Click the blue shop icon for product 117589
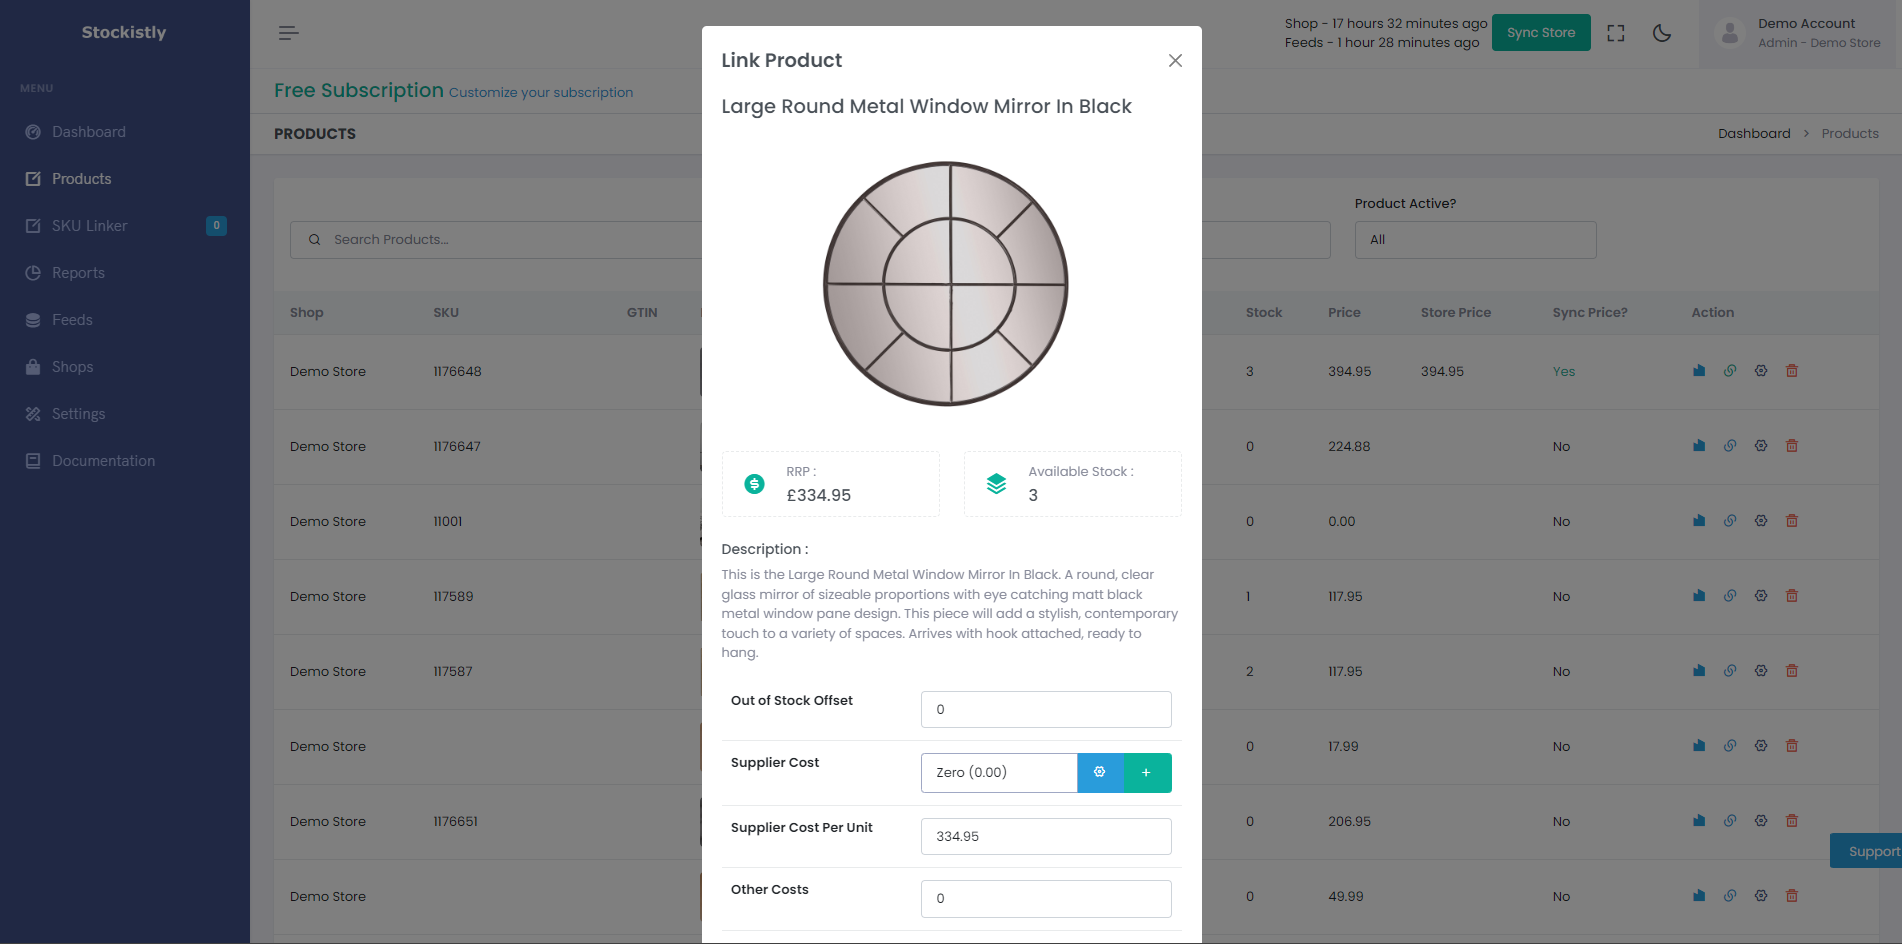This screenshot has width=1902, height=944. pos(1699,595)
